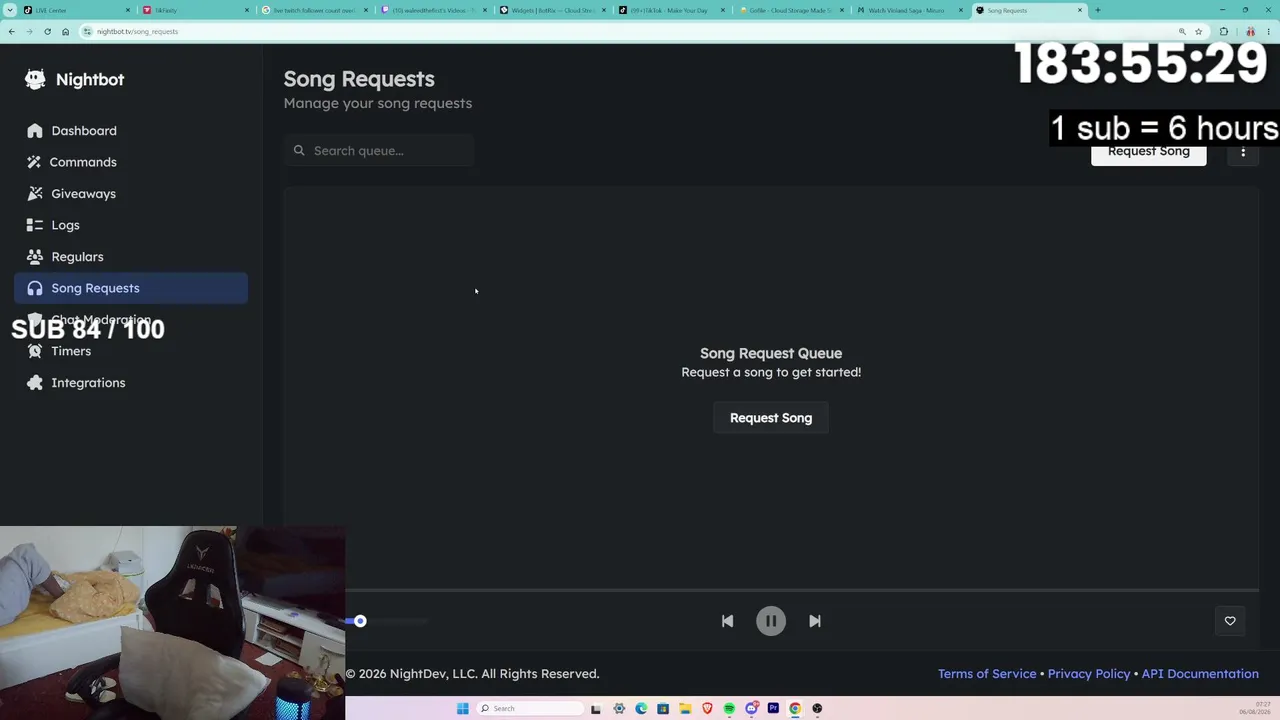
Task: Click the song progress bar
Action: (x=802, y=590)
